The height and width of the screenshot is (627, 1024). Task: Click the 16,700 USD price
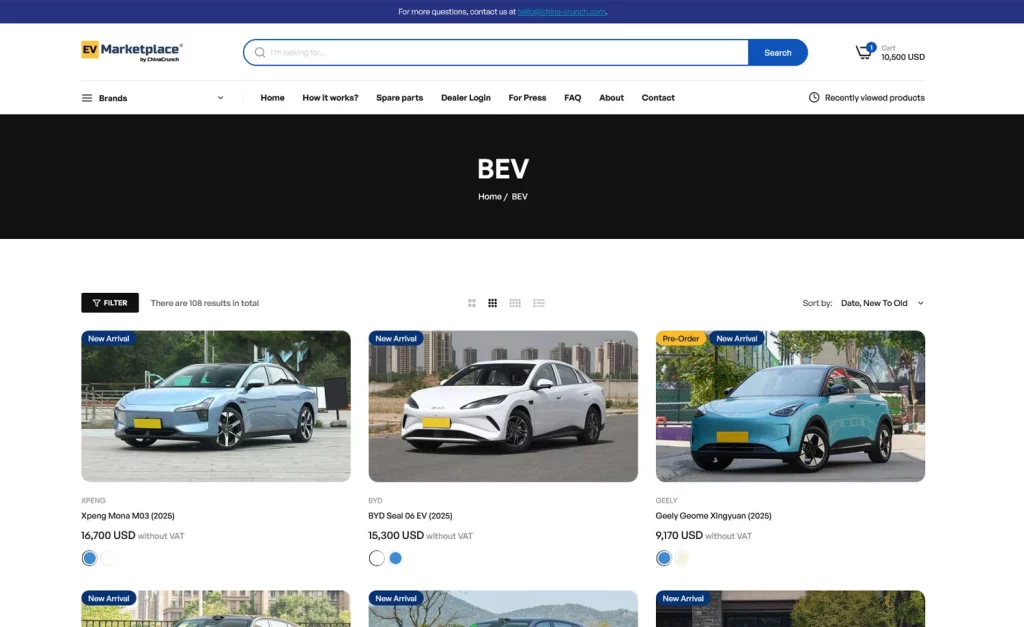tap(108, 536)
